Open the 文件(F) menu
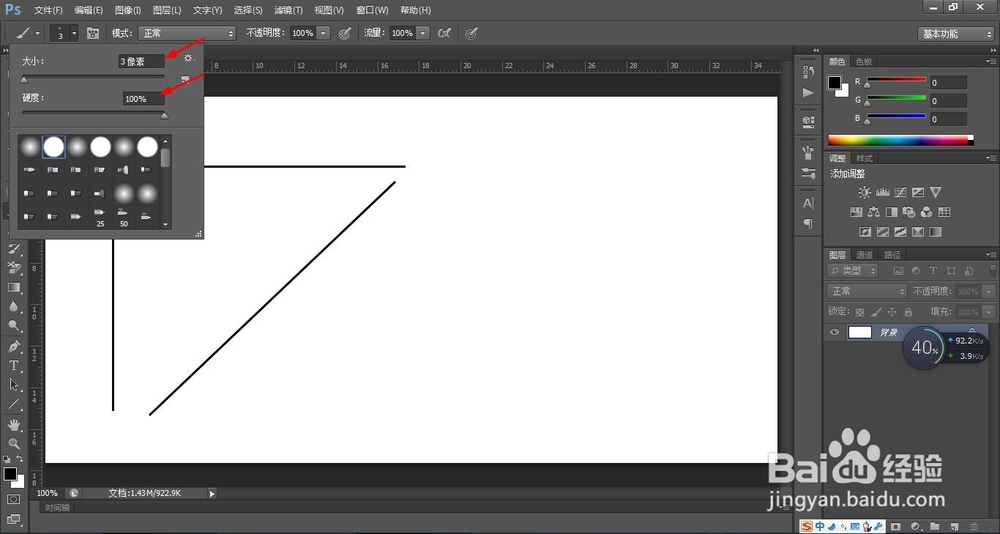Screen dimensions: 1000x534 point(48,10)
